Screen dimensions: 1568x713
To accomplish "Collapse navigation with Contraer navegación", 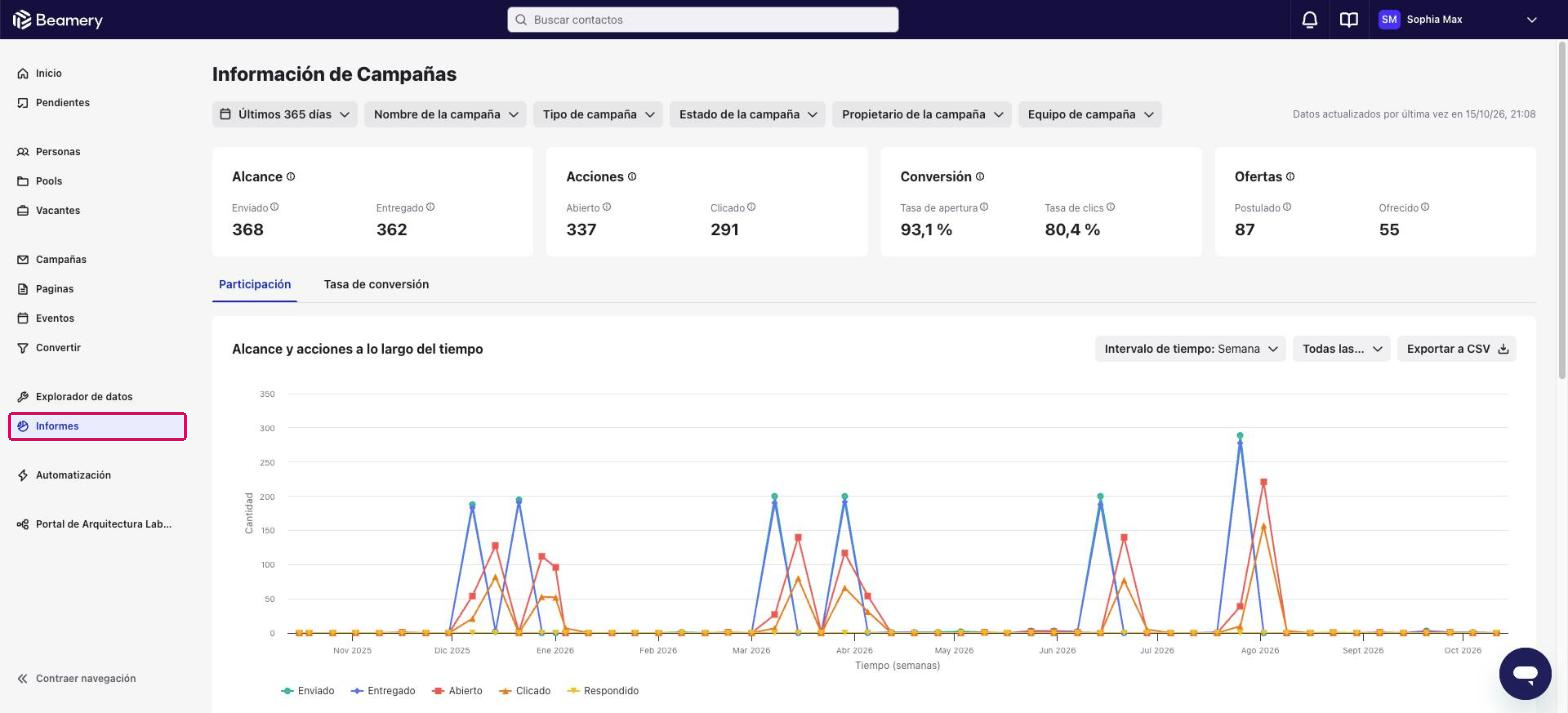I will pyautogui.click(x=77, y=679).
